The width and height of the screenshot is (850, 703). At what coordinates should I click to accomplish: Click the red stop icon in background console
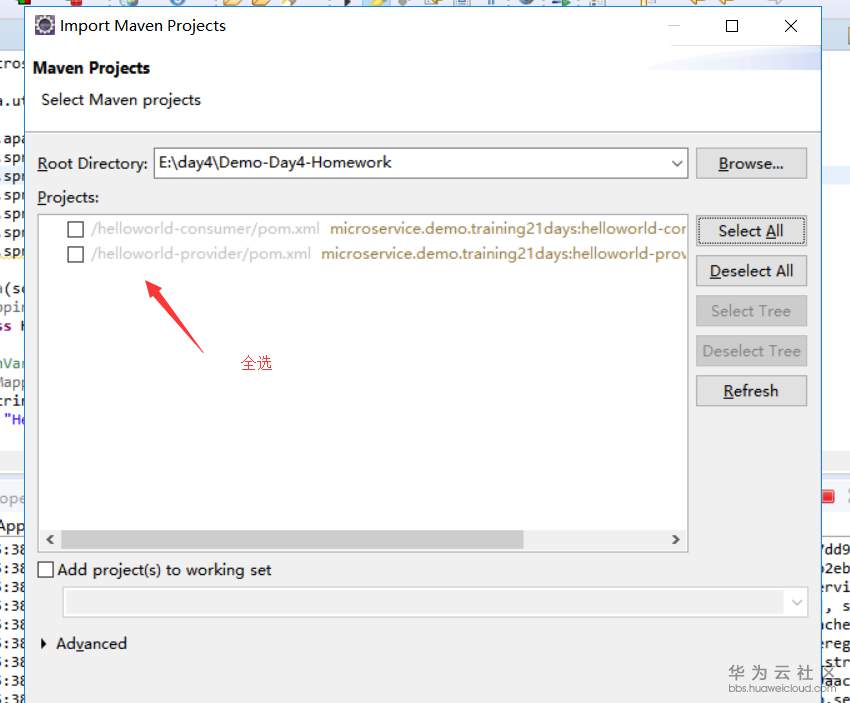click(x=828, y=496)
